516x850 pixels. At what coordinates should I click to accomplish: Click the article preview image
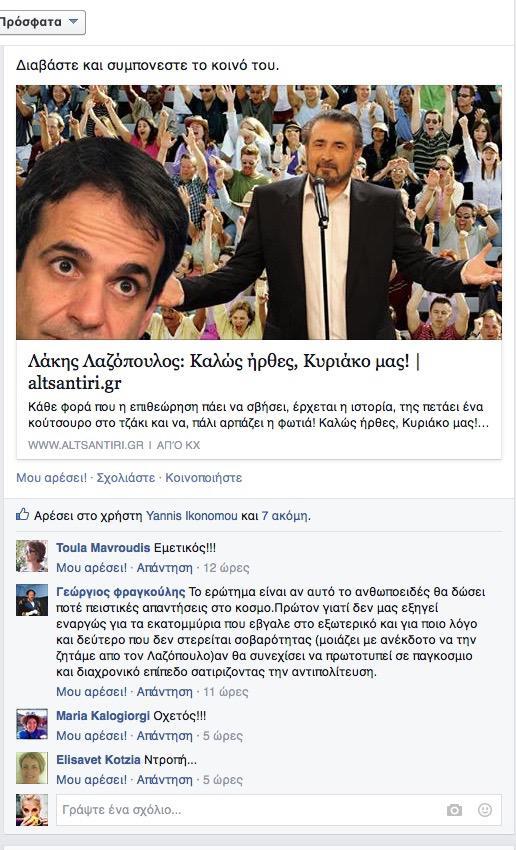(259, 212)
